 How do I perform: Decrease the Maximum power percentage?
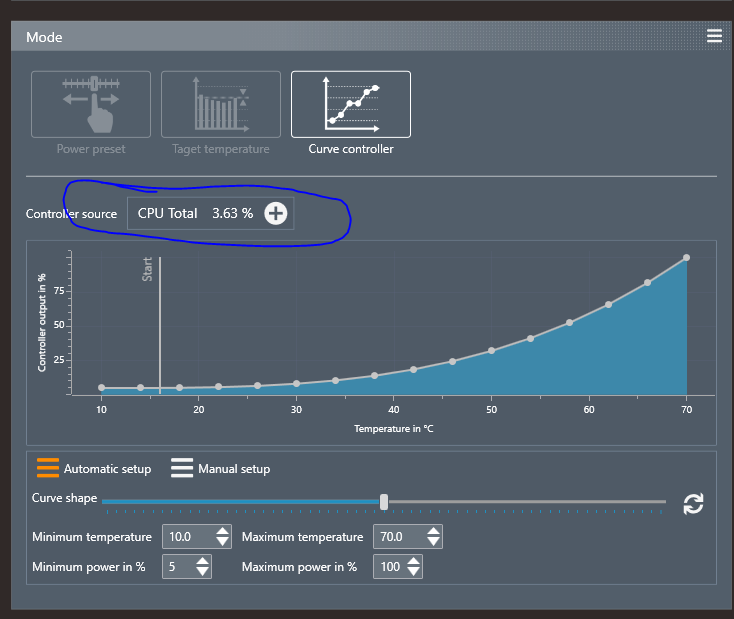pyautogui.click(x=412, y=572)
